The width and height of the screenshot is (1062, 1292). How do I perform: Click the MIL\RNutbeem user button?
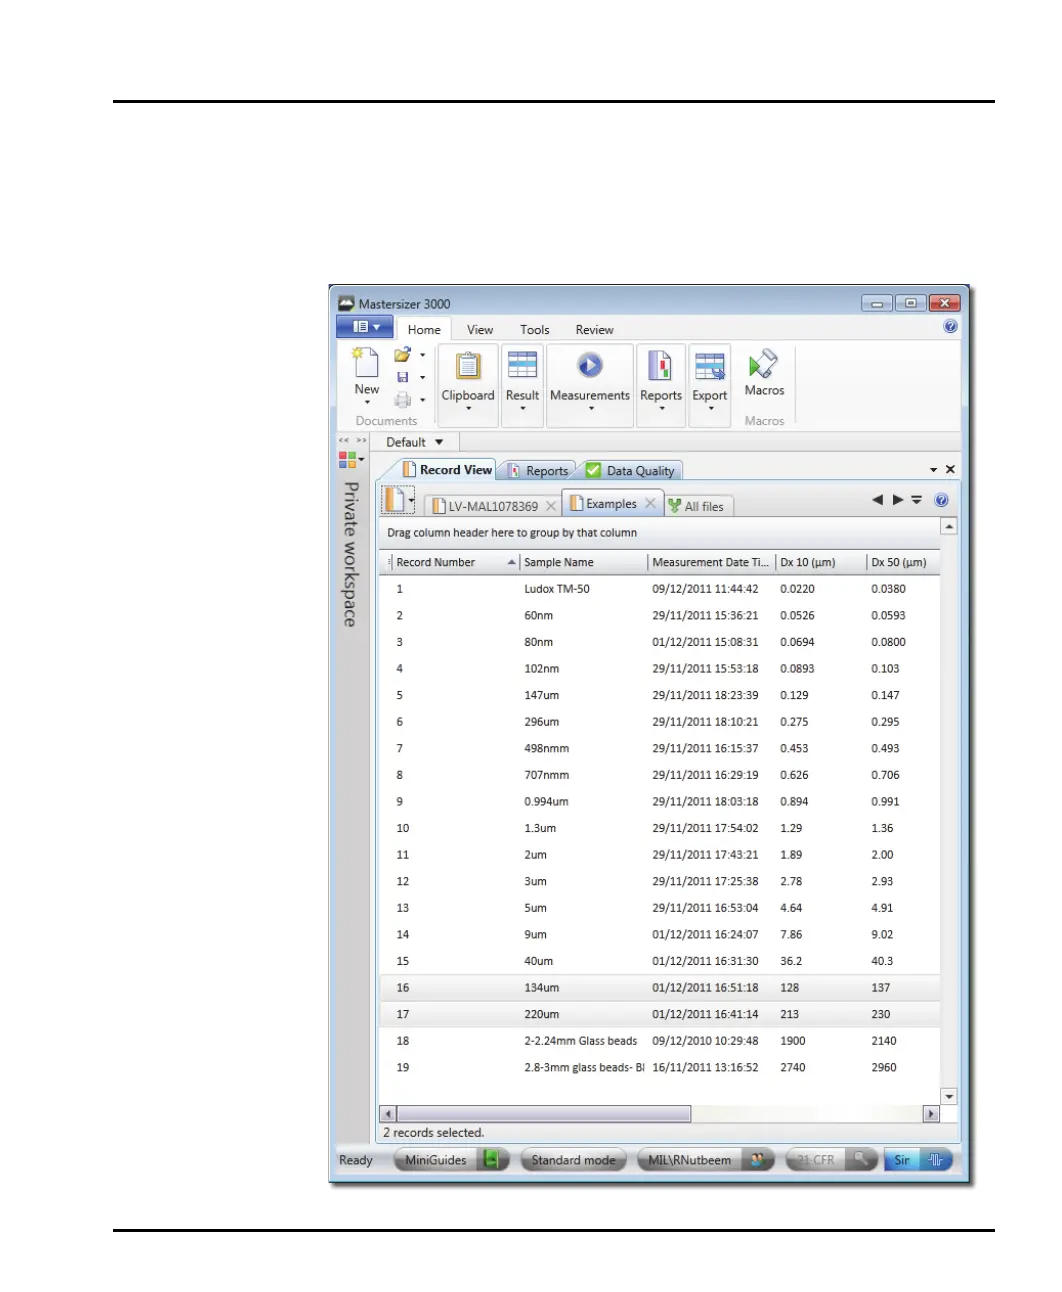click(x=706, y=1160)
